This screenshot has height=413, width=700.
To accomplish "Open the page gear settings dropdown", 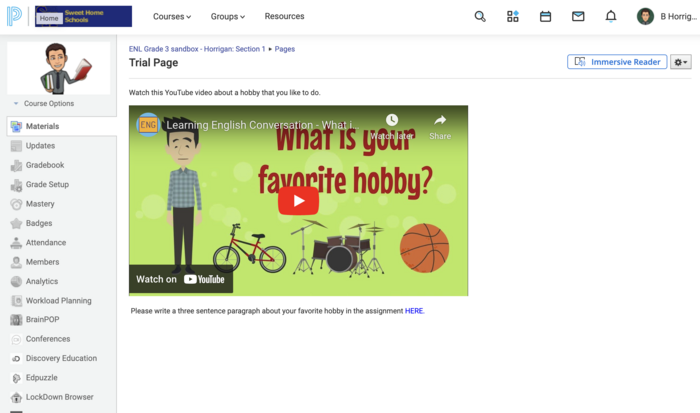I will click(x=681, y=62).
